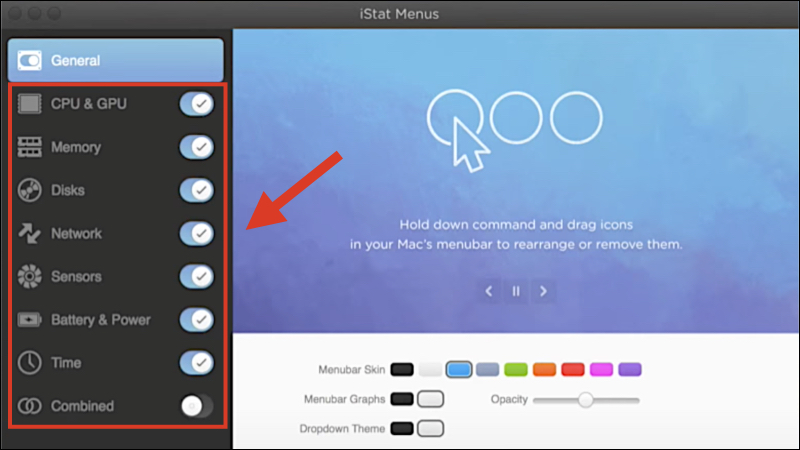800x450 pixels.
Task: Click the Time label in sidebar
Action: (x=66, y=363)
